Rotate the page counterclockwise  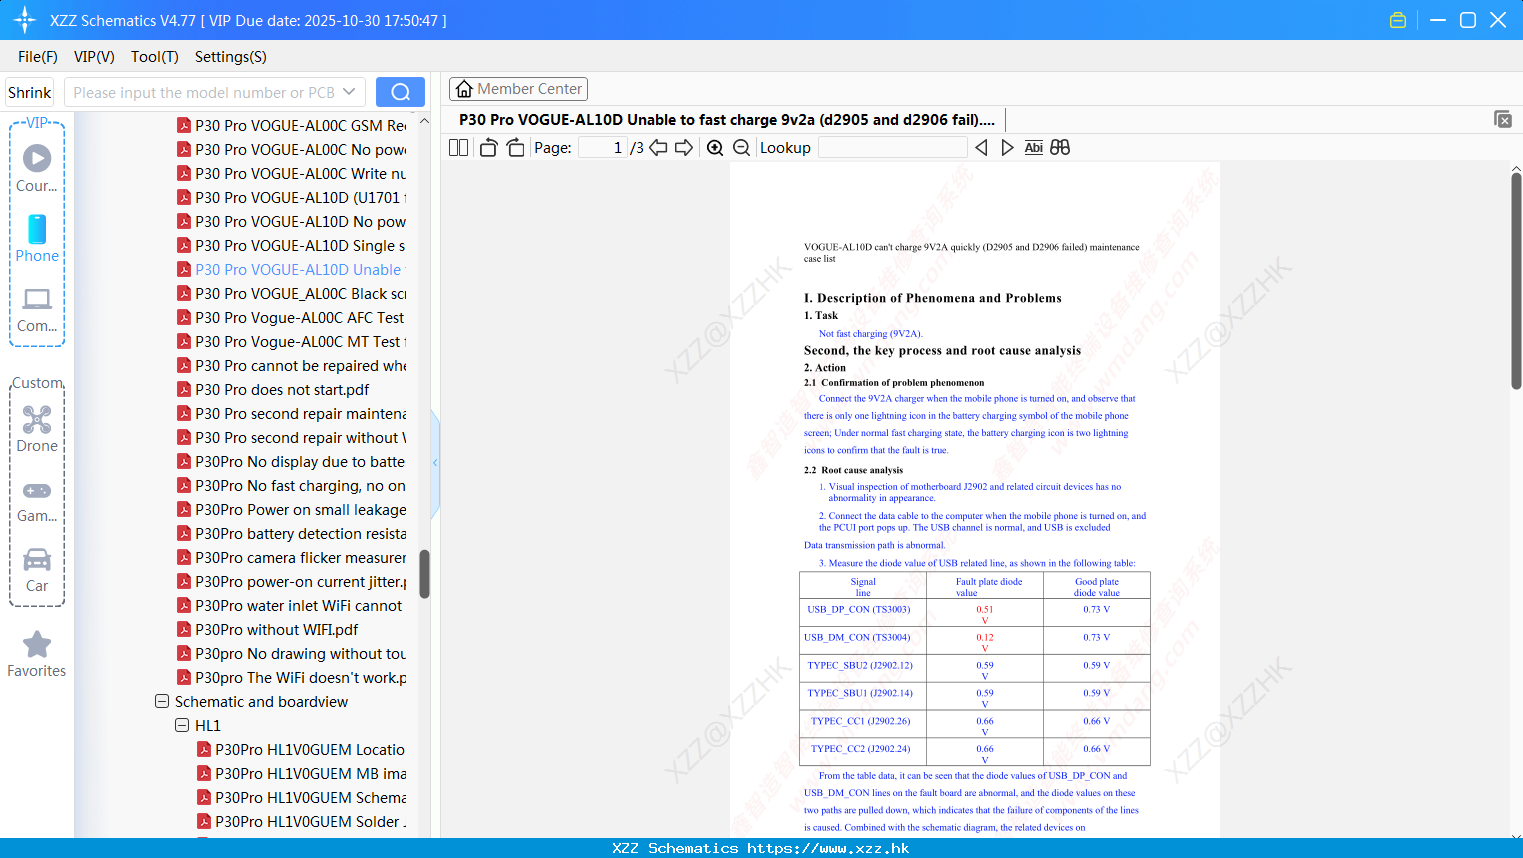tap(488, 148)
